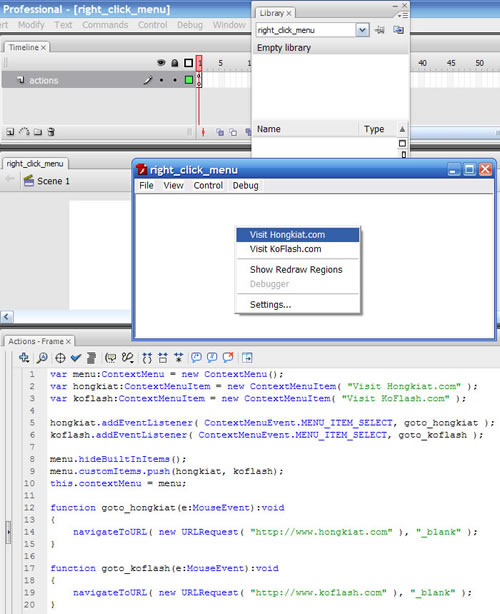
Task: Click Insert a target path crosshair icon
Action: (x=60, y=358)
